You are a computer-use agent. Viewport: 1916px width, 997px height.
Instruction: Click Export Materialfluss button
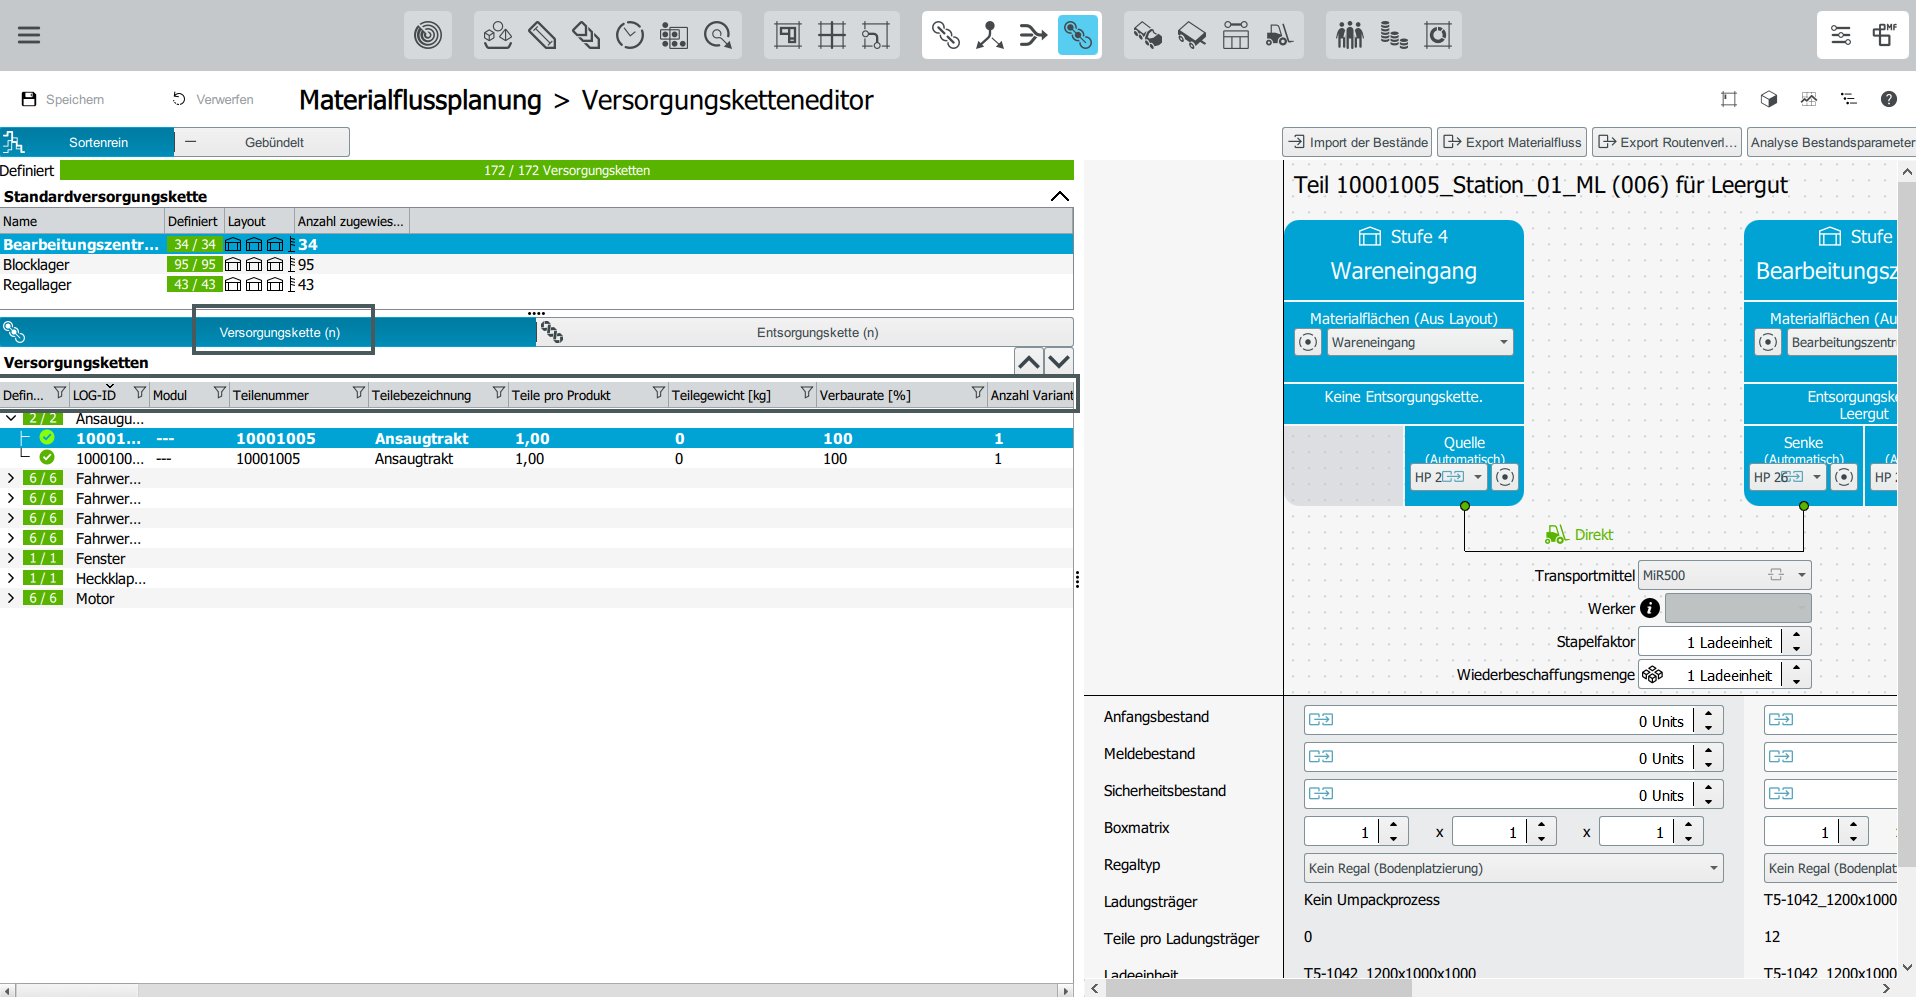[1513, 142]
